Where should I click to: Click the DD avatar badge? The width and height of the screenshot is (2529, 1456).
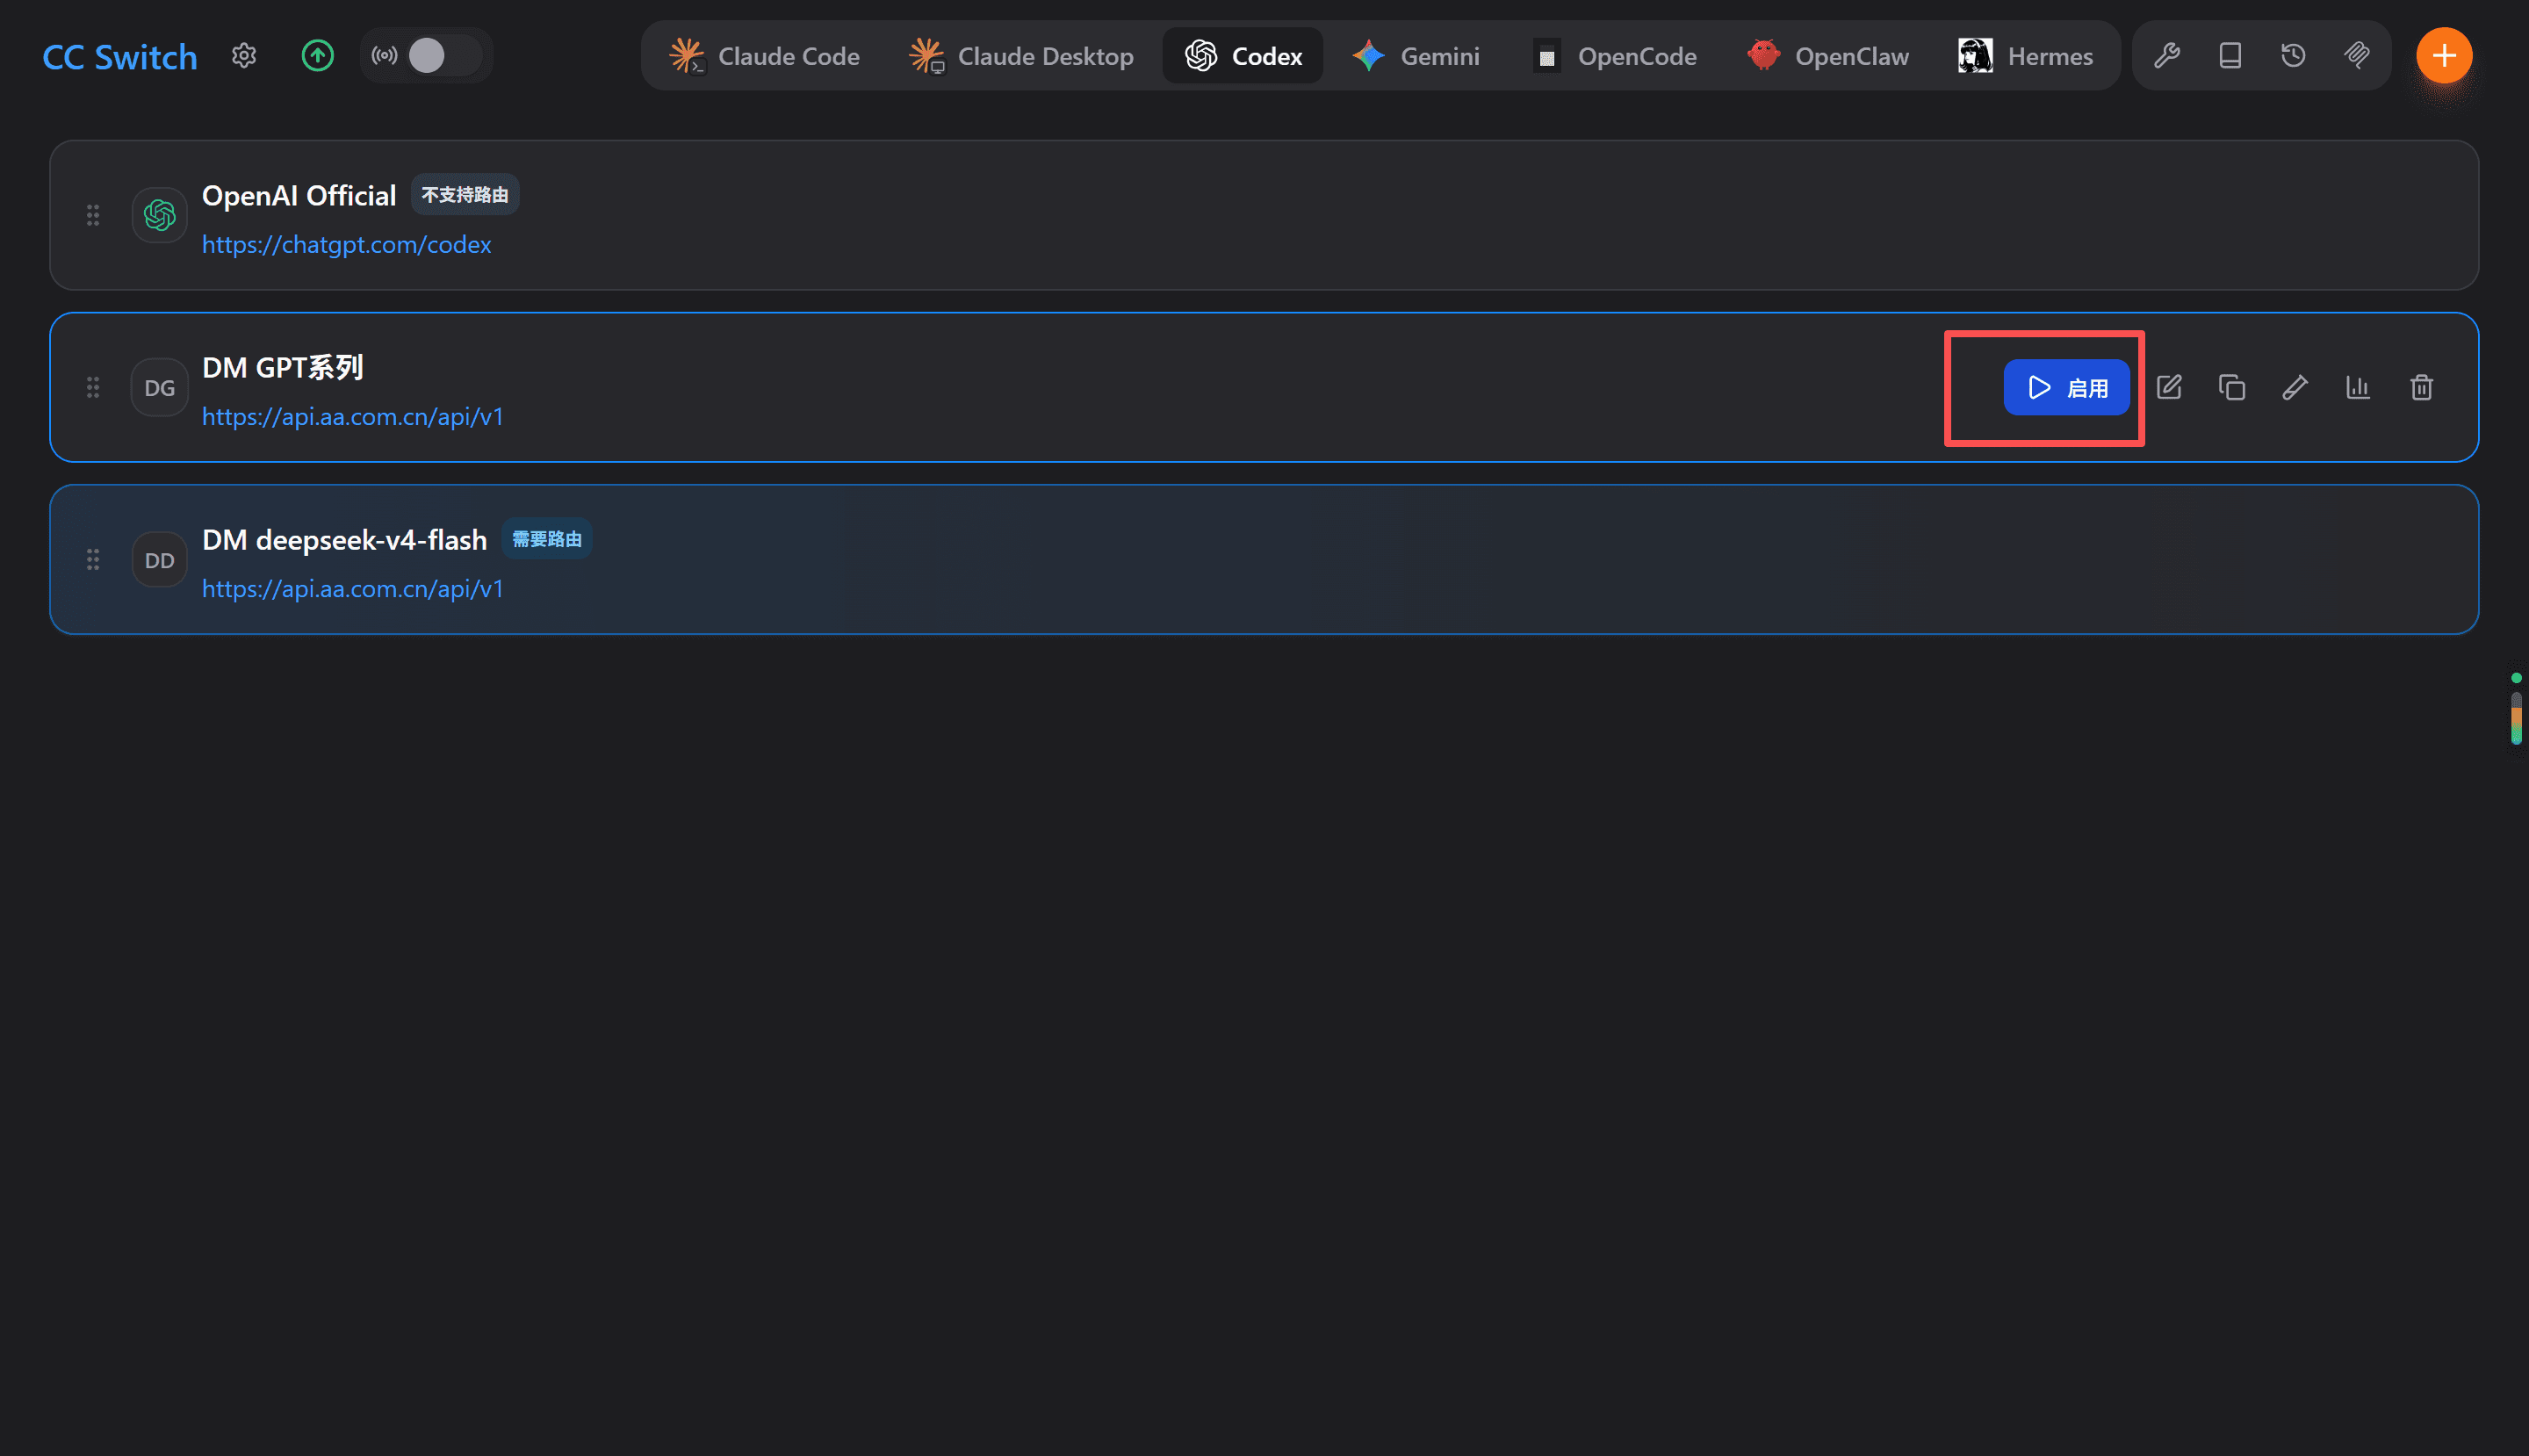click(160, 559)
